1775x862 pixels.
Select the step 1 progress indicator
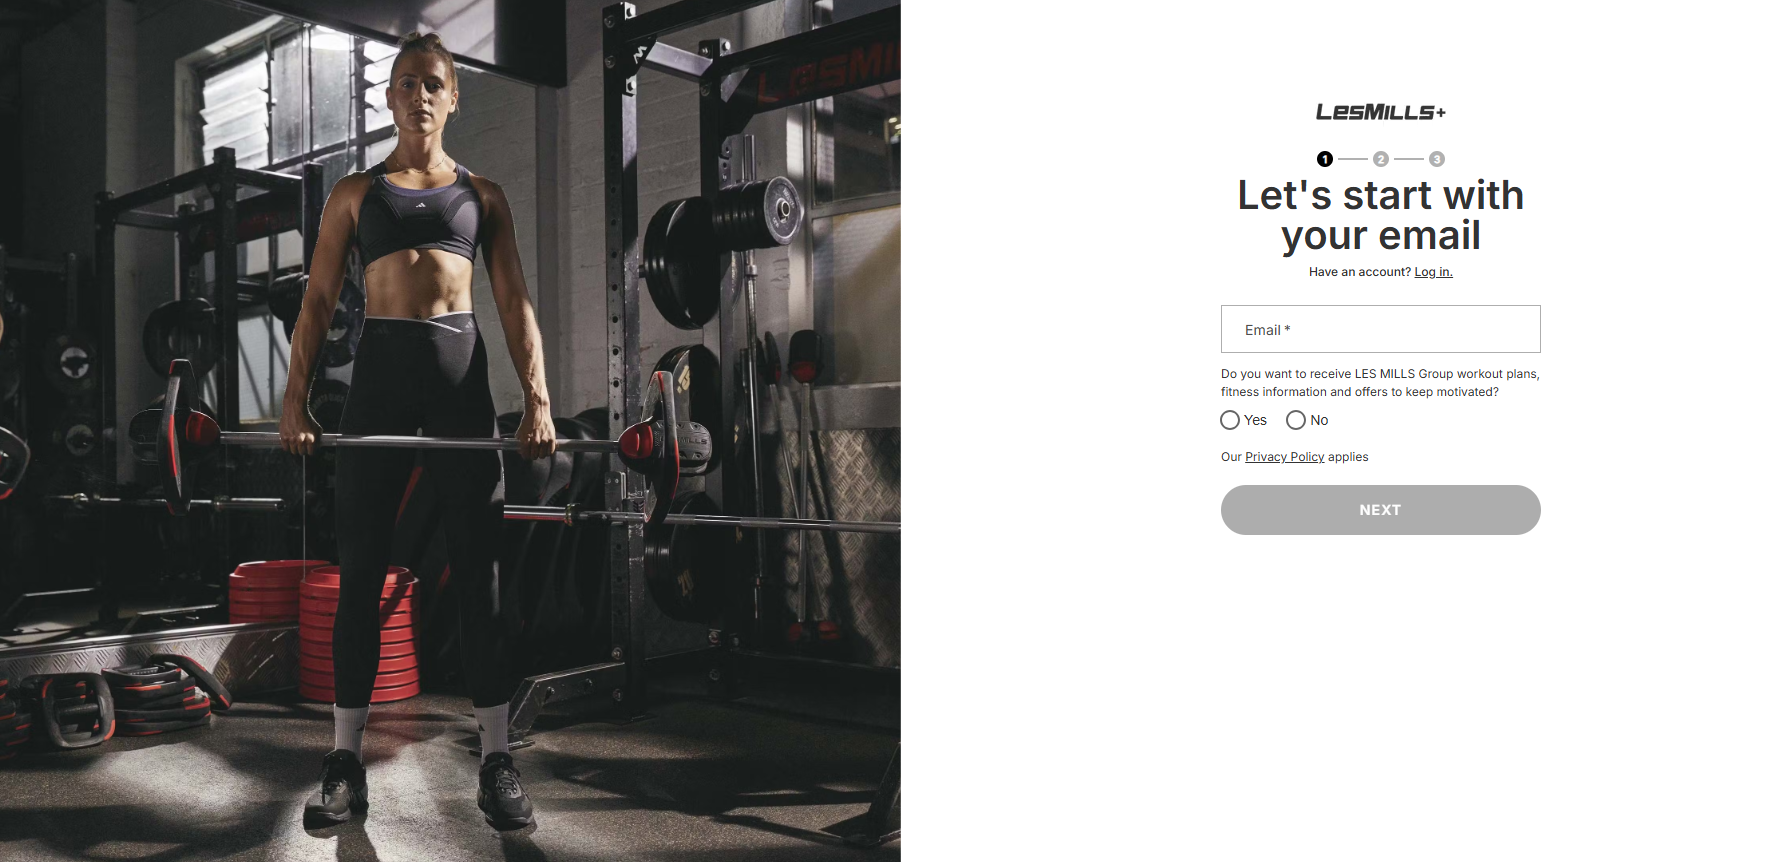click(x=1325, y=159)
